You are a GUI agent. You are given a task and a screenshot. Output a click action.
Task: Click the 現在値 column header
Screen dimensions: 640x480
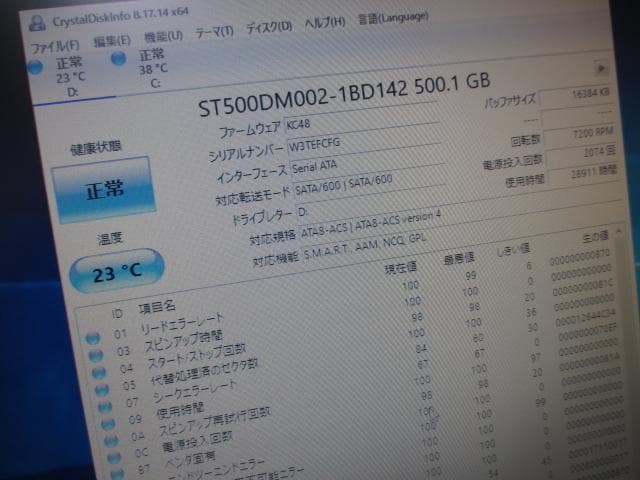(x=400, y=268)
